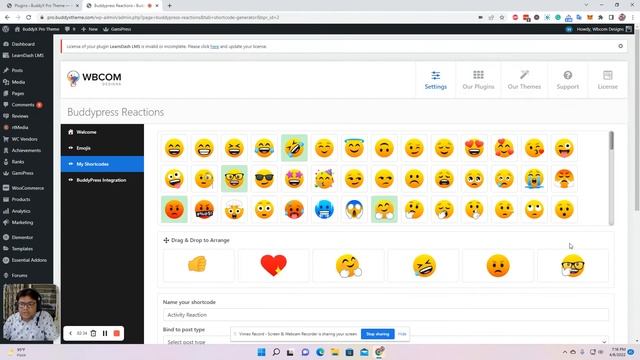Pick the exploding head emoji
640x360 pixels.
(234, 209)
